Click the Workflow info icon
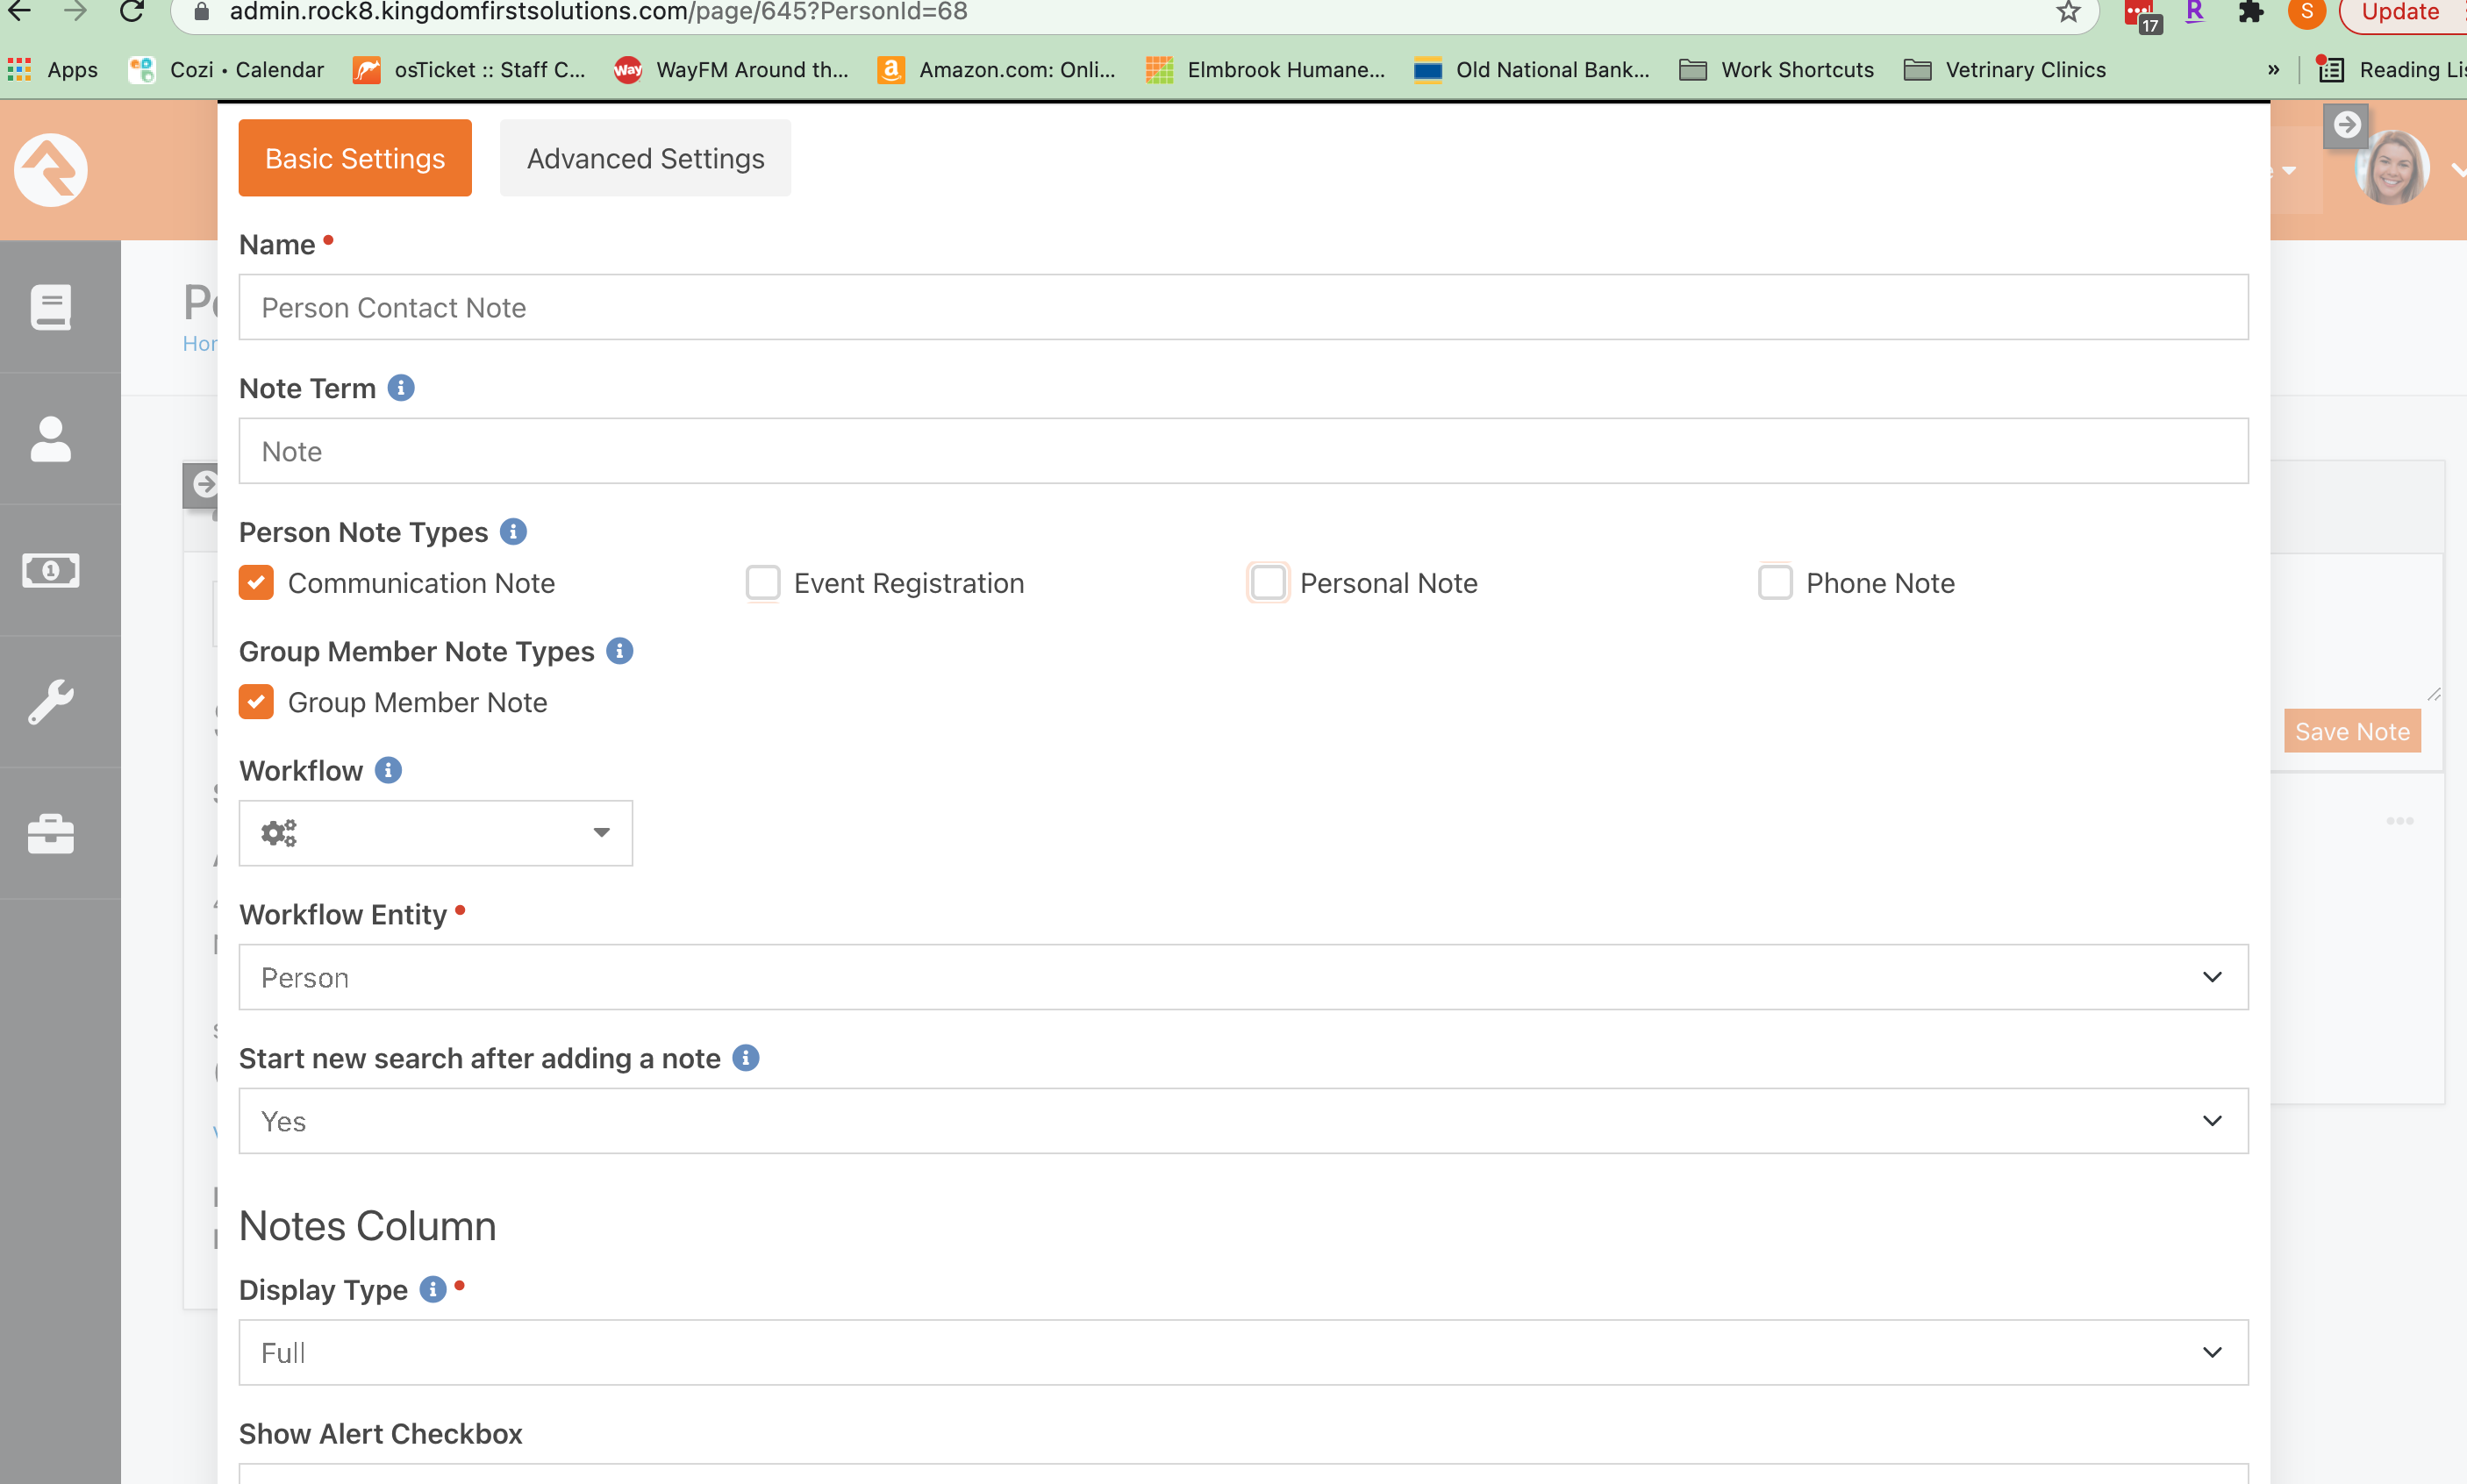This screenshot has width=2467, height=1484. (x=388, y=770)
